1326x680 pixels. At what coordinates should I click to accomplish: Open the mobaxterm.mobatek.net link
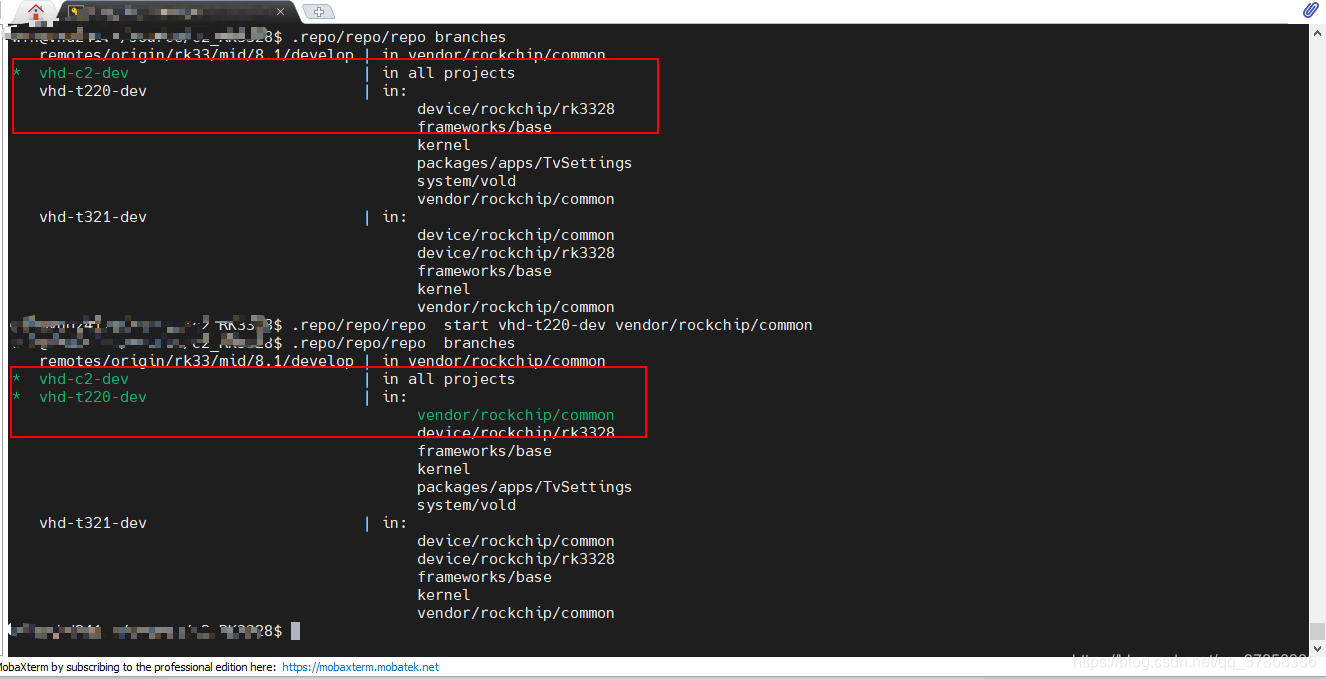pos(360,667)
